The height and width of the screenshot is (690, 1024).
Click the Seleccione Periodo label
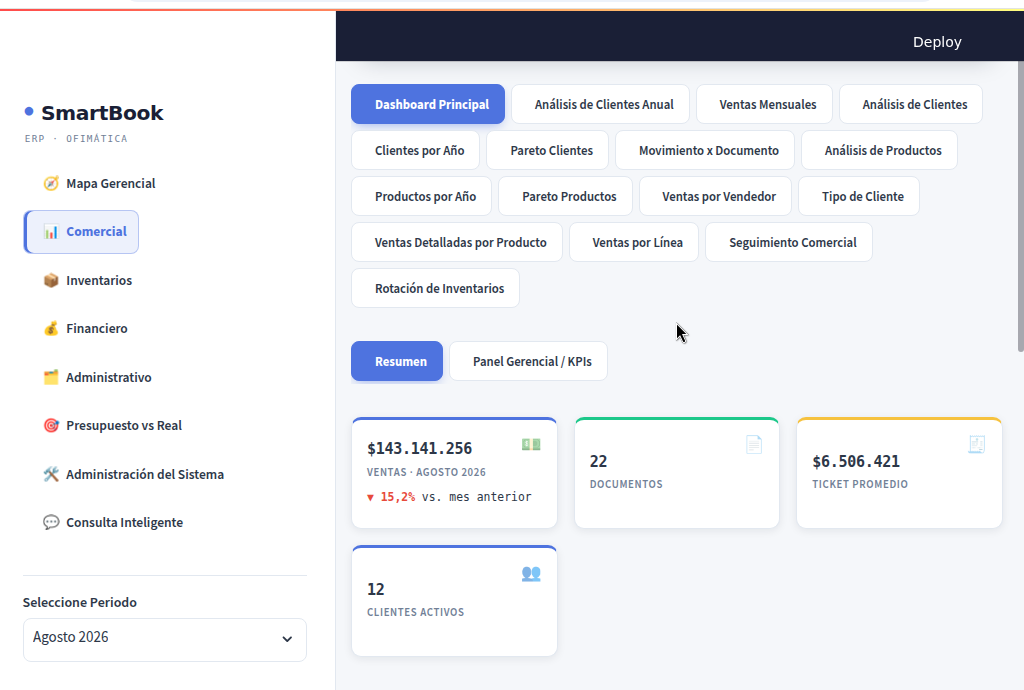(x=80, y=603)
